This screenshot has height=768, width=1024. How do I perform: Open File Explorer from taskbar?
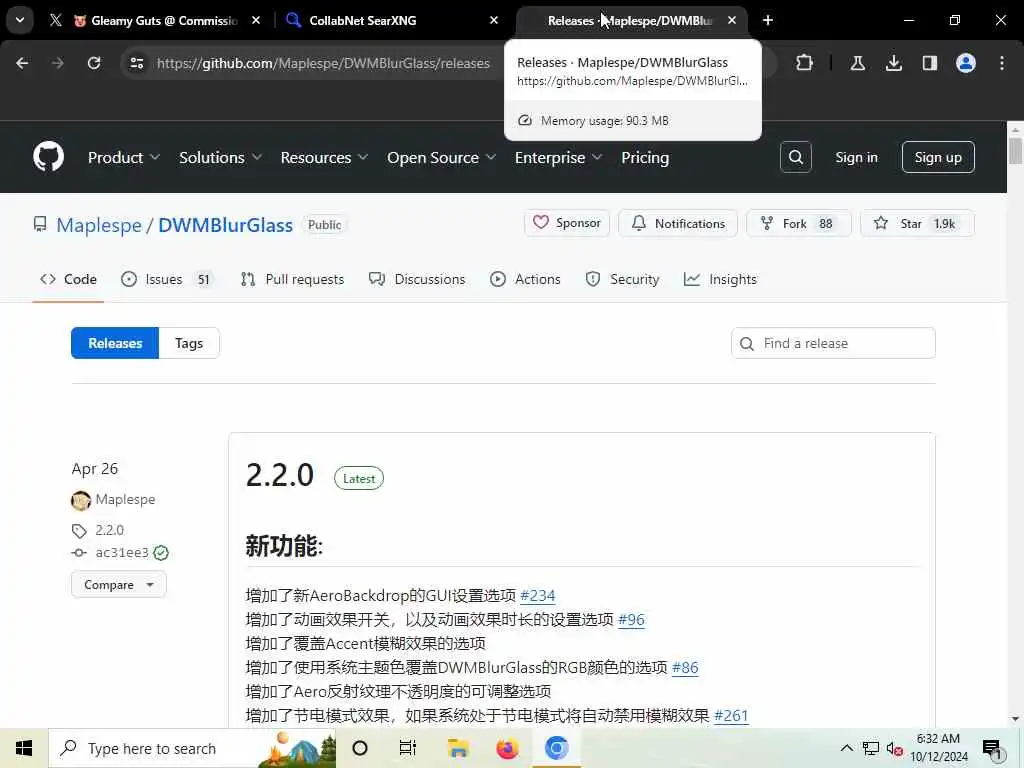point(458,748)
